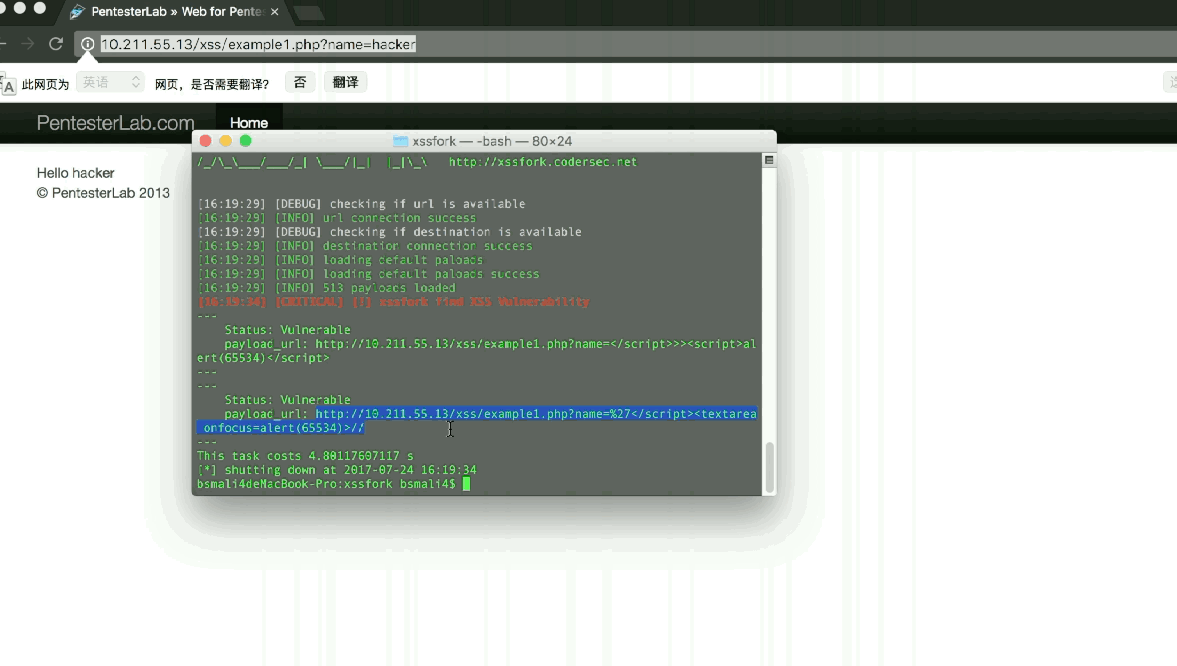The image size is (1177, 666).
Task: Open the 英语 language dropdown
Action: (110, 83)
